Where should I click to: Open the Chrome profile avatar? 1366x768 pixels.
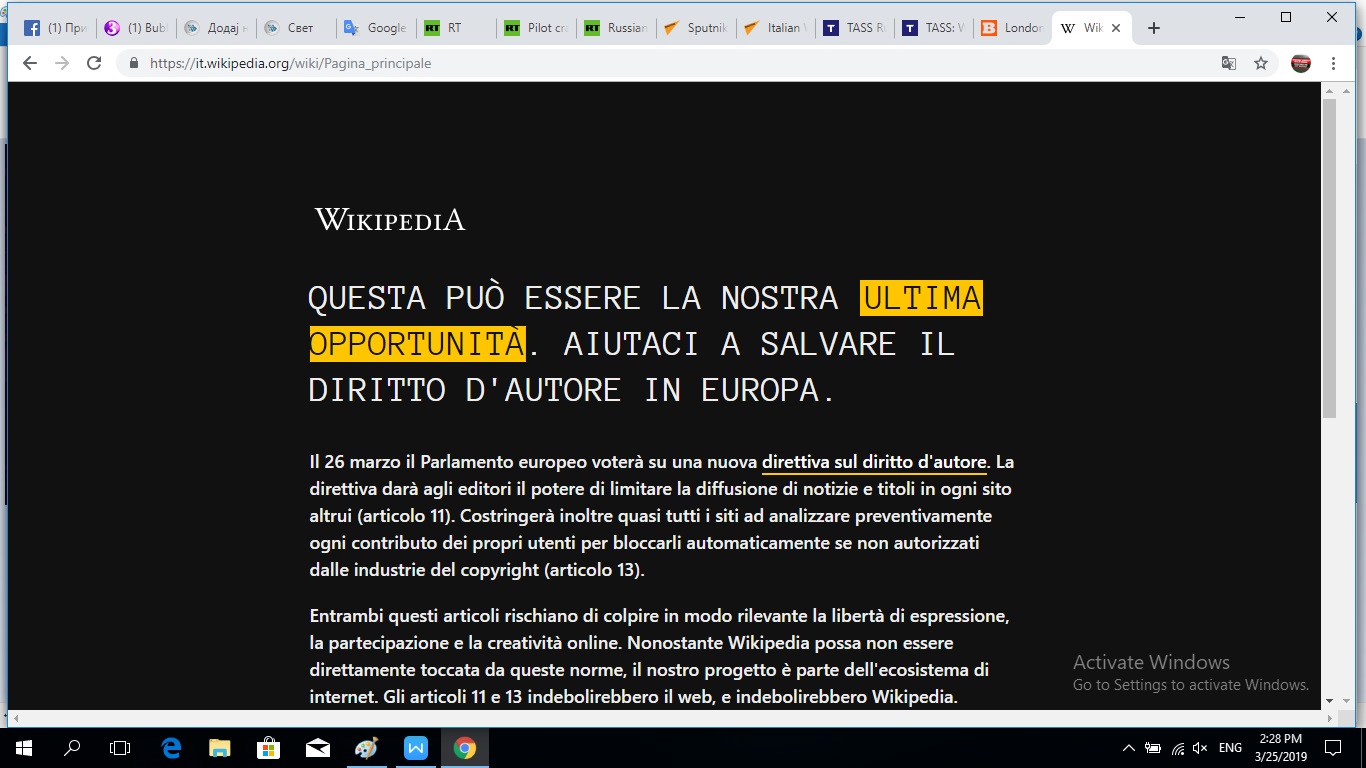coord(1301,63)
